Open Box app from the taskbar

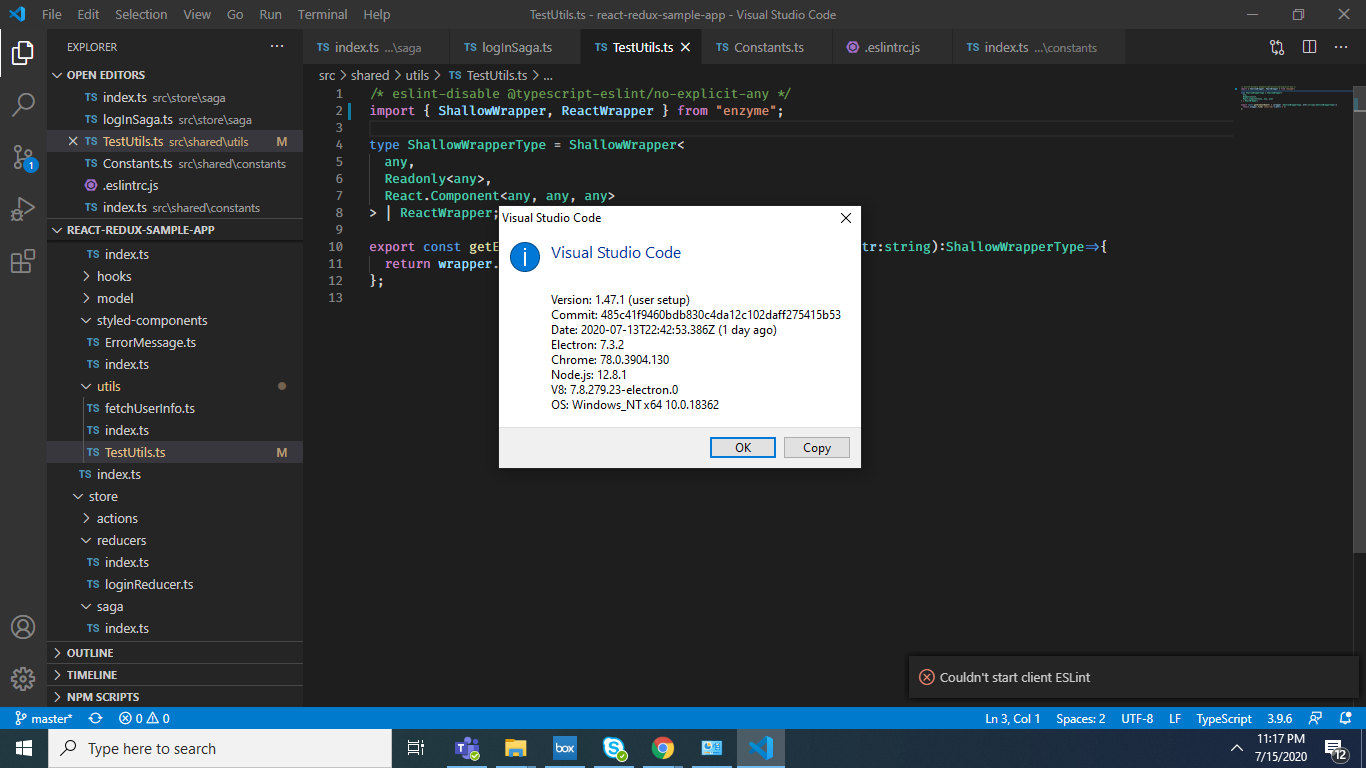pos(565,748)
